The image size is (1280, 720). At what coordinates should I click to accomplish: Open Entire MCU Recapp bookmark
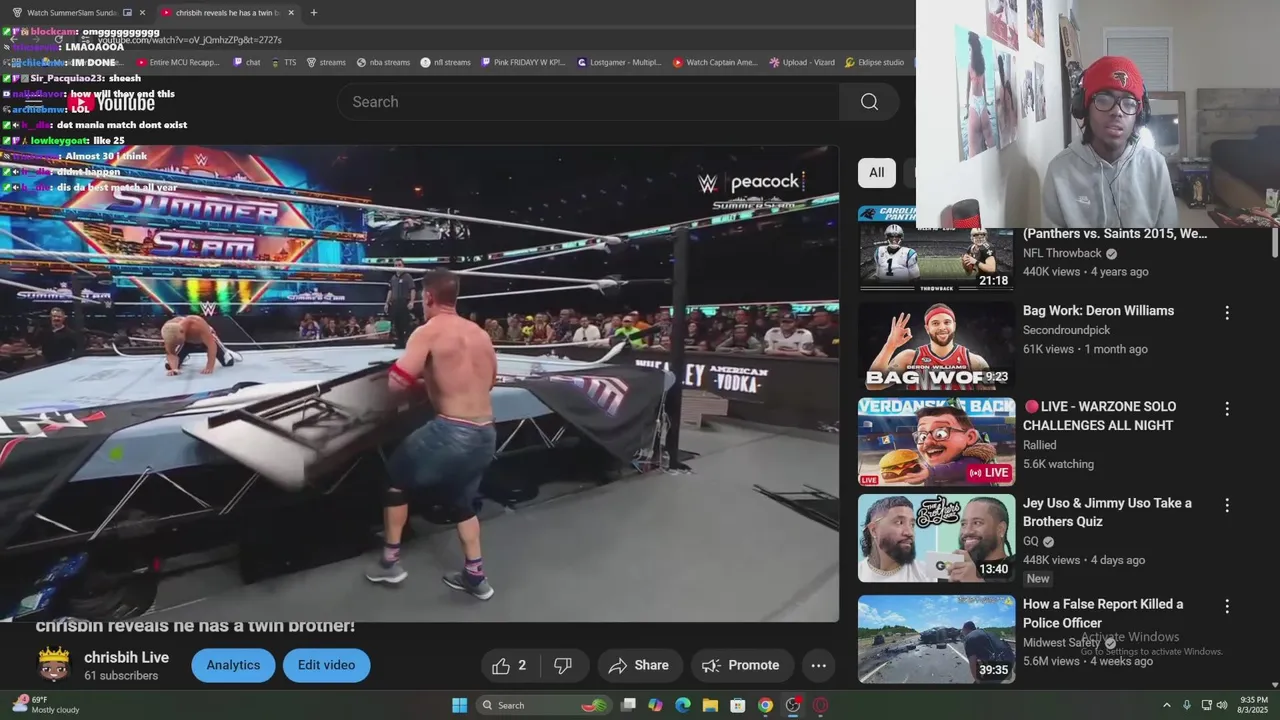177,62
